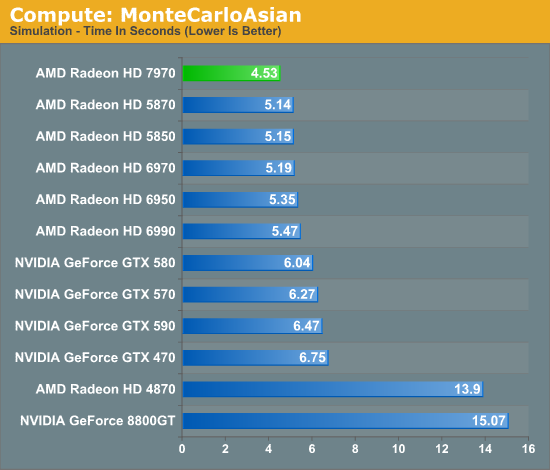Click subtitle "Simulation - Time In Seconds (Lower Is Better)"
The width and height of the screenshot is (550, 470).
146,31
